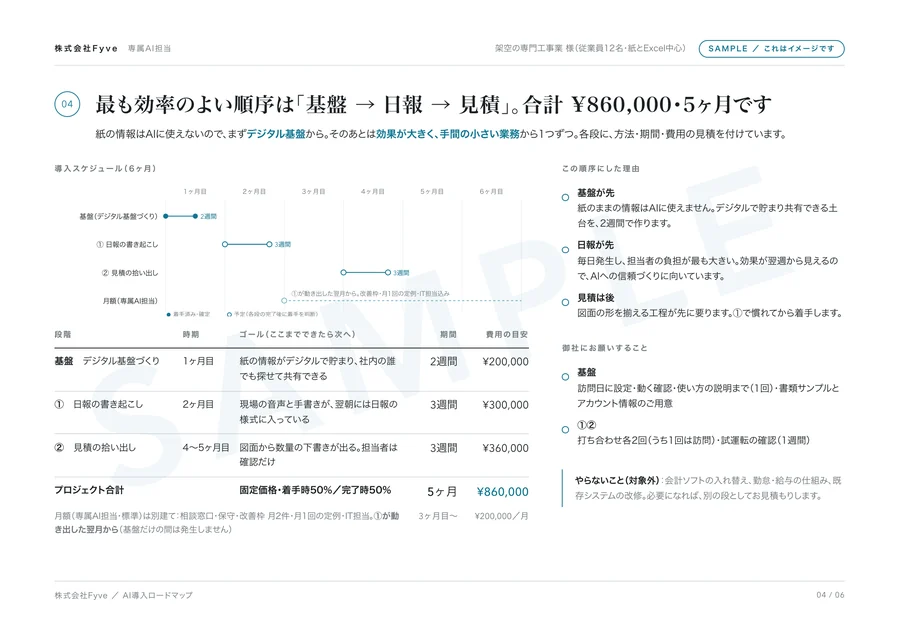Click end marker of ② 見積の拾い出し bar
The image size is (900, 636).
coord(388,273)
